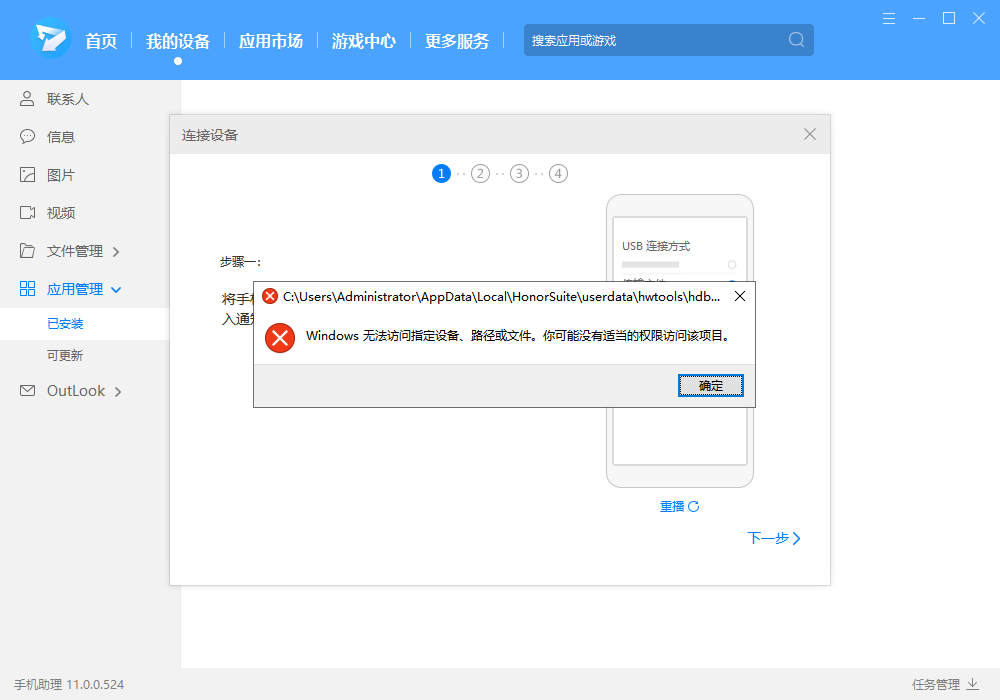The height and width of the screenshot is (700, 1000).
Task: Maximize the HiSuite window
Action: coord(949,18)
